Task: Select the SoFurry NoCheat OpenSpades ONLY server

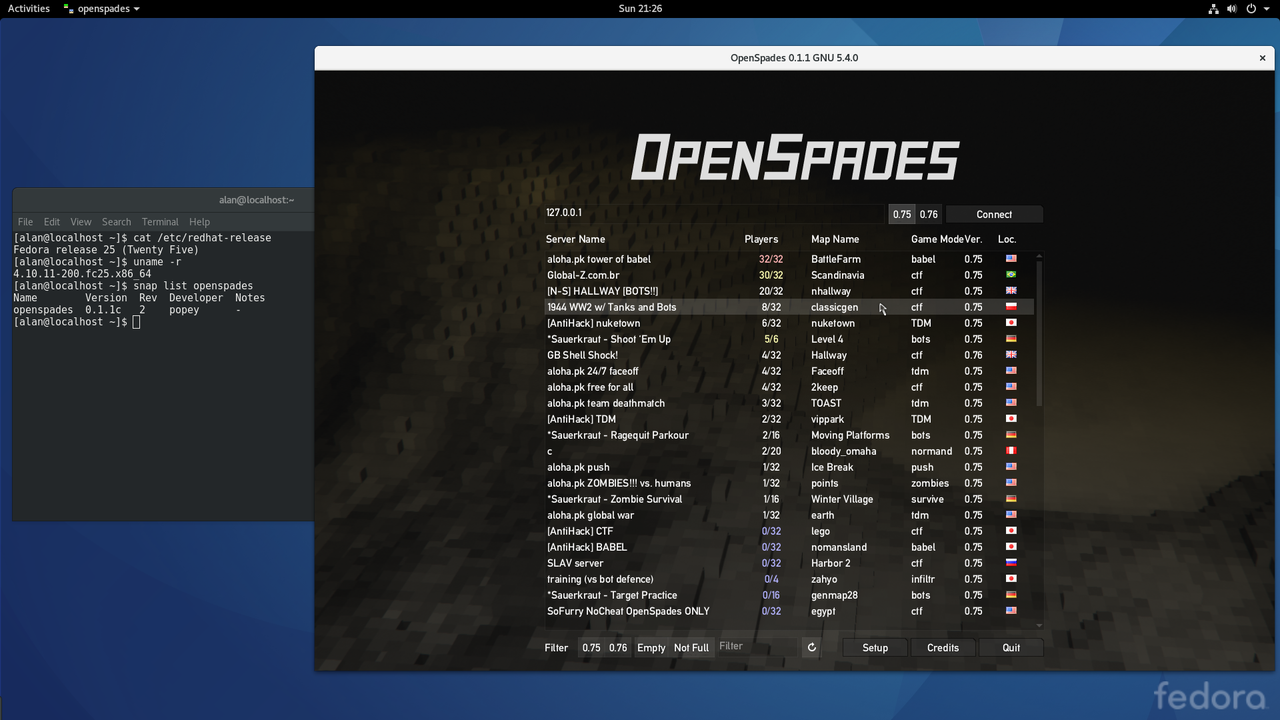Action: click(788, 611)
